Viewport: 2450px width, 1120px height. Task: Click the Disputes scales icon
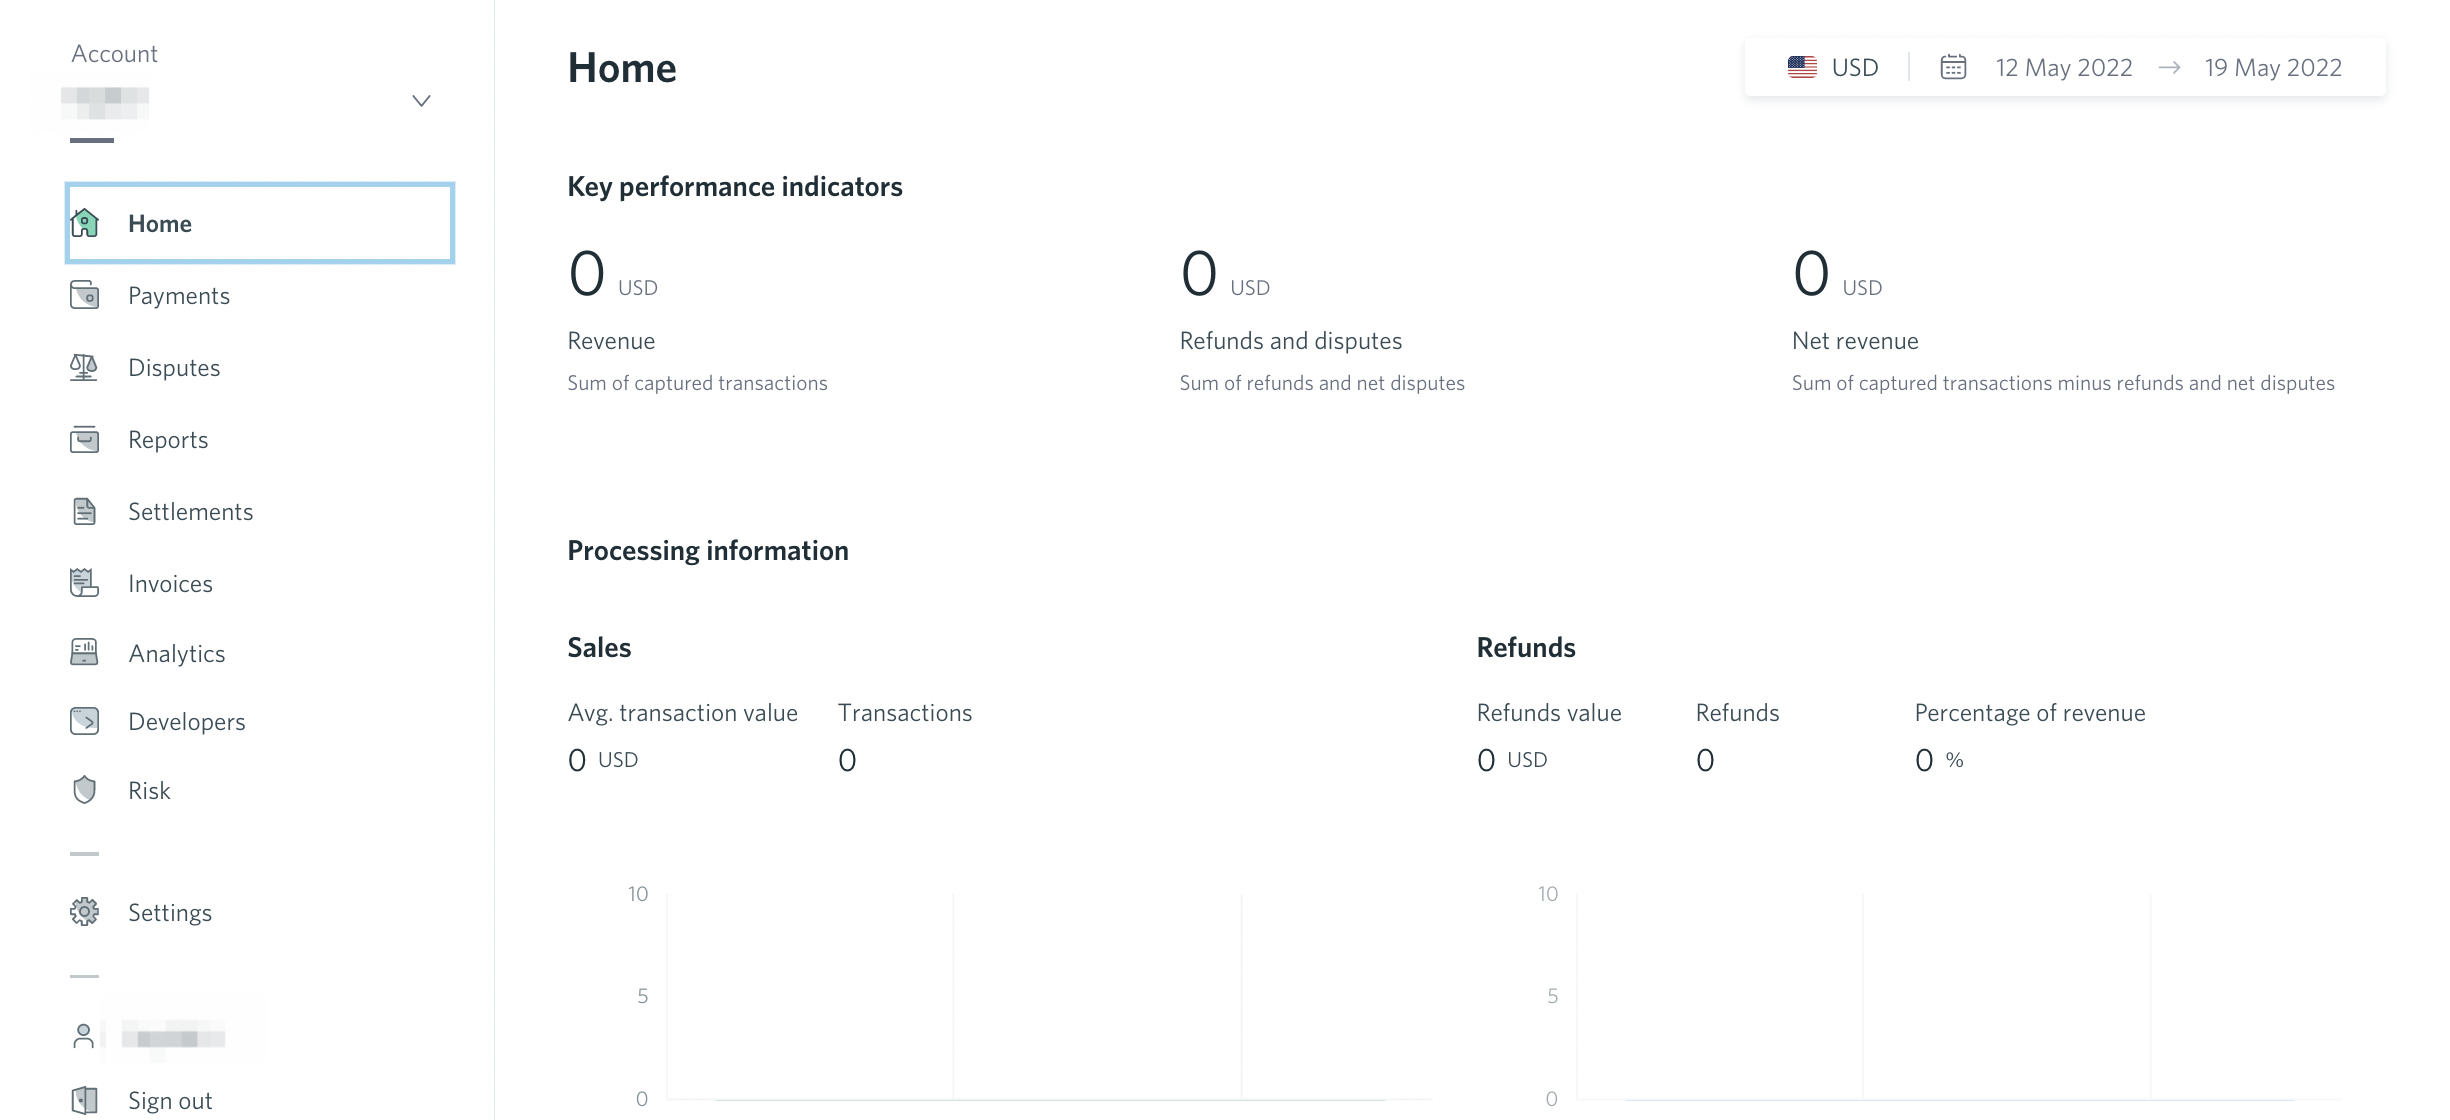(85, 367)
